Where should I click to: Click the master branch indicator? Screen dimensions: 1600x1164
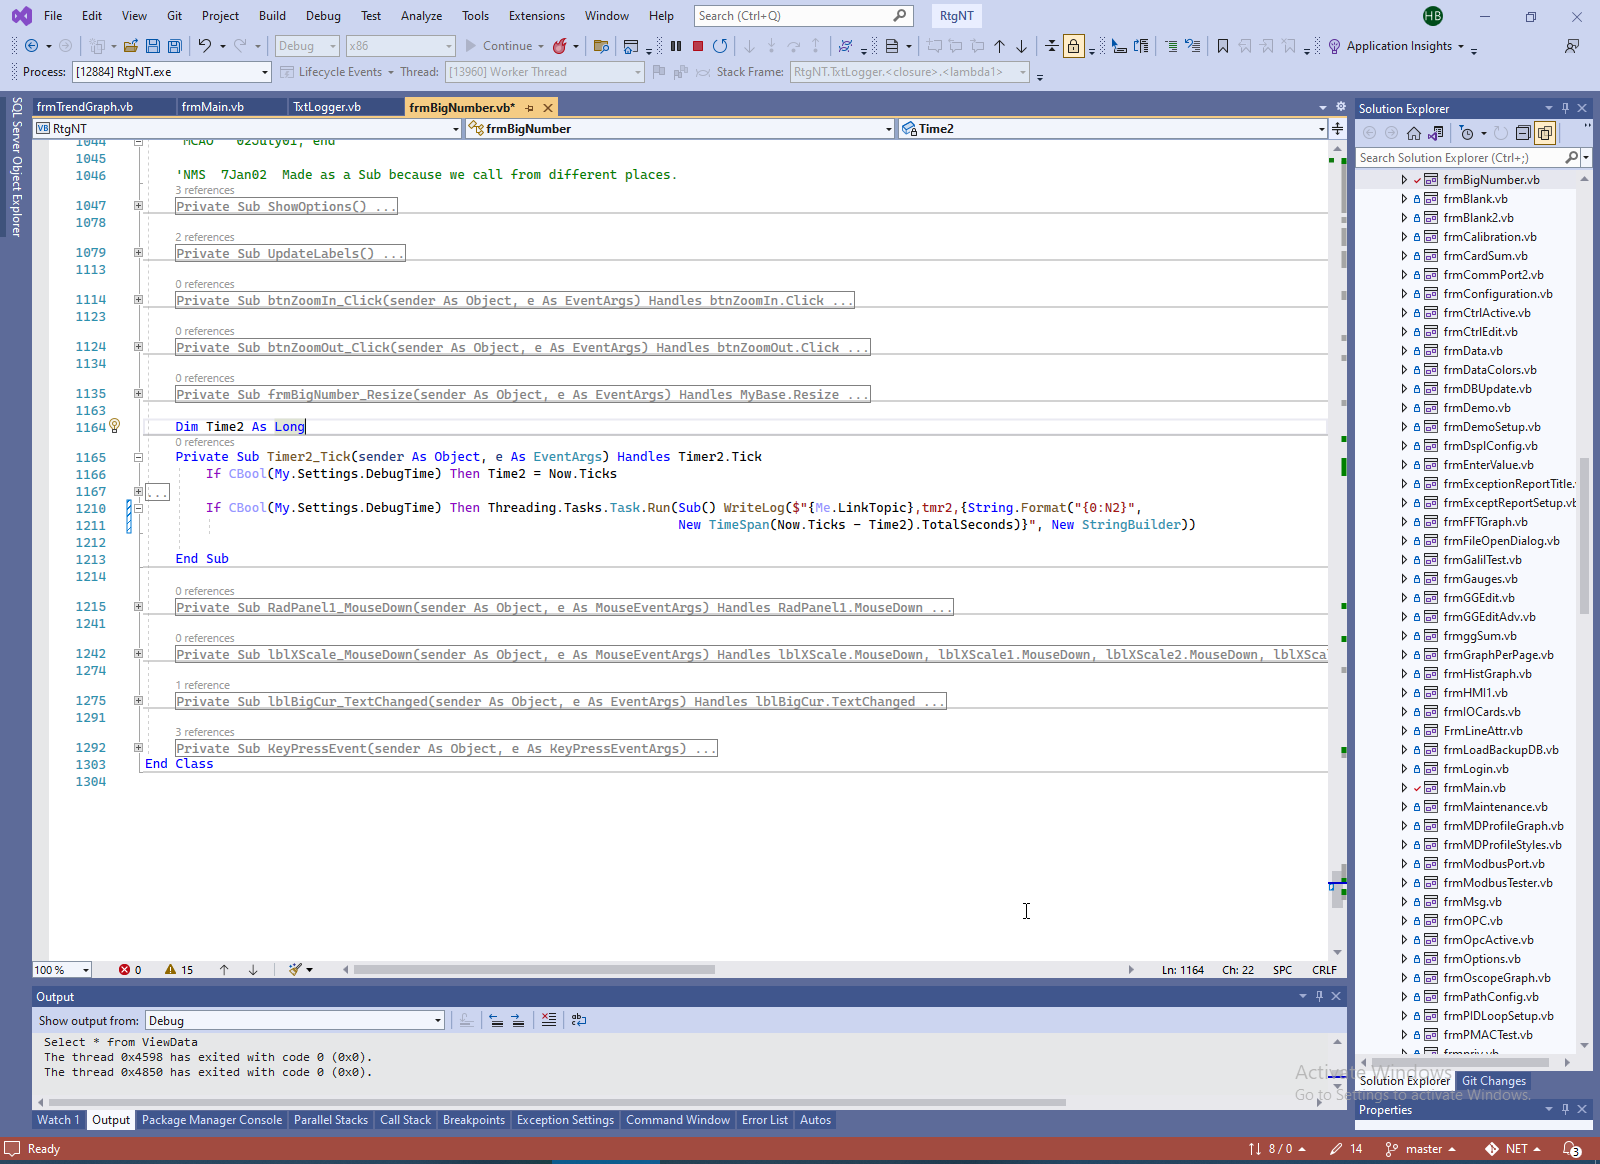[x=1420, y=1149]
